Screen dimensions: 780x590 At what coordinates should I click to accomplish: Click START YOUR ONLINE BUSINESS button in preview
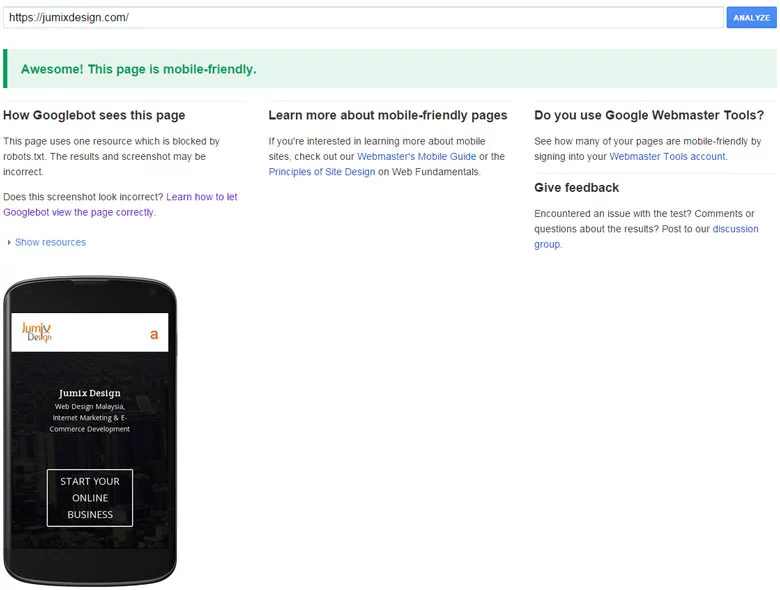click(90, 497)
